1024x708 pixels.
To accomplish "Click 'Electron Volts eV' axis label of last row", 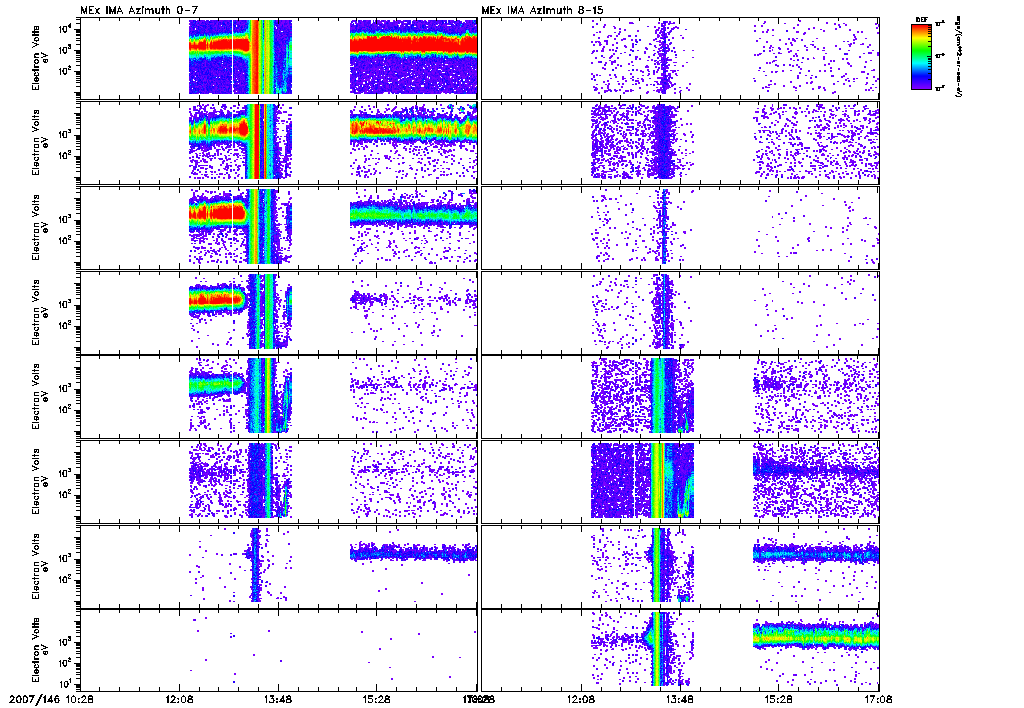I will [40, 651].
